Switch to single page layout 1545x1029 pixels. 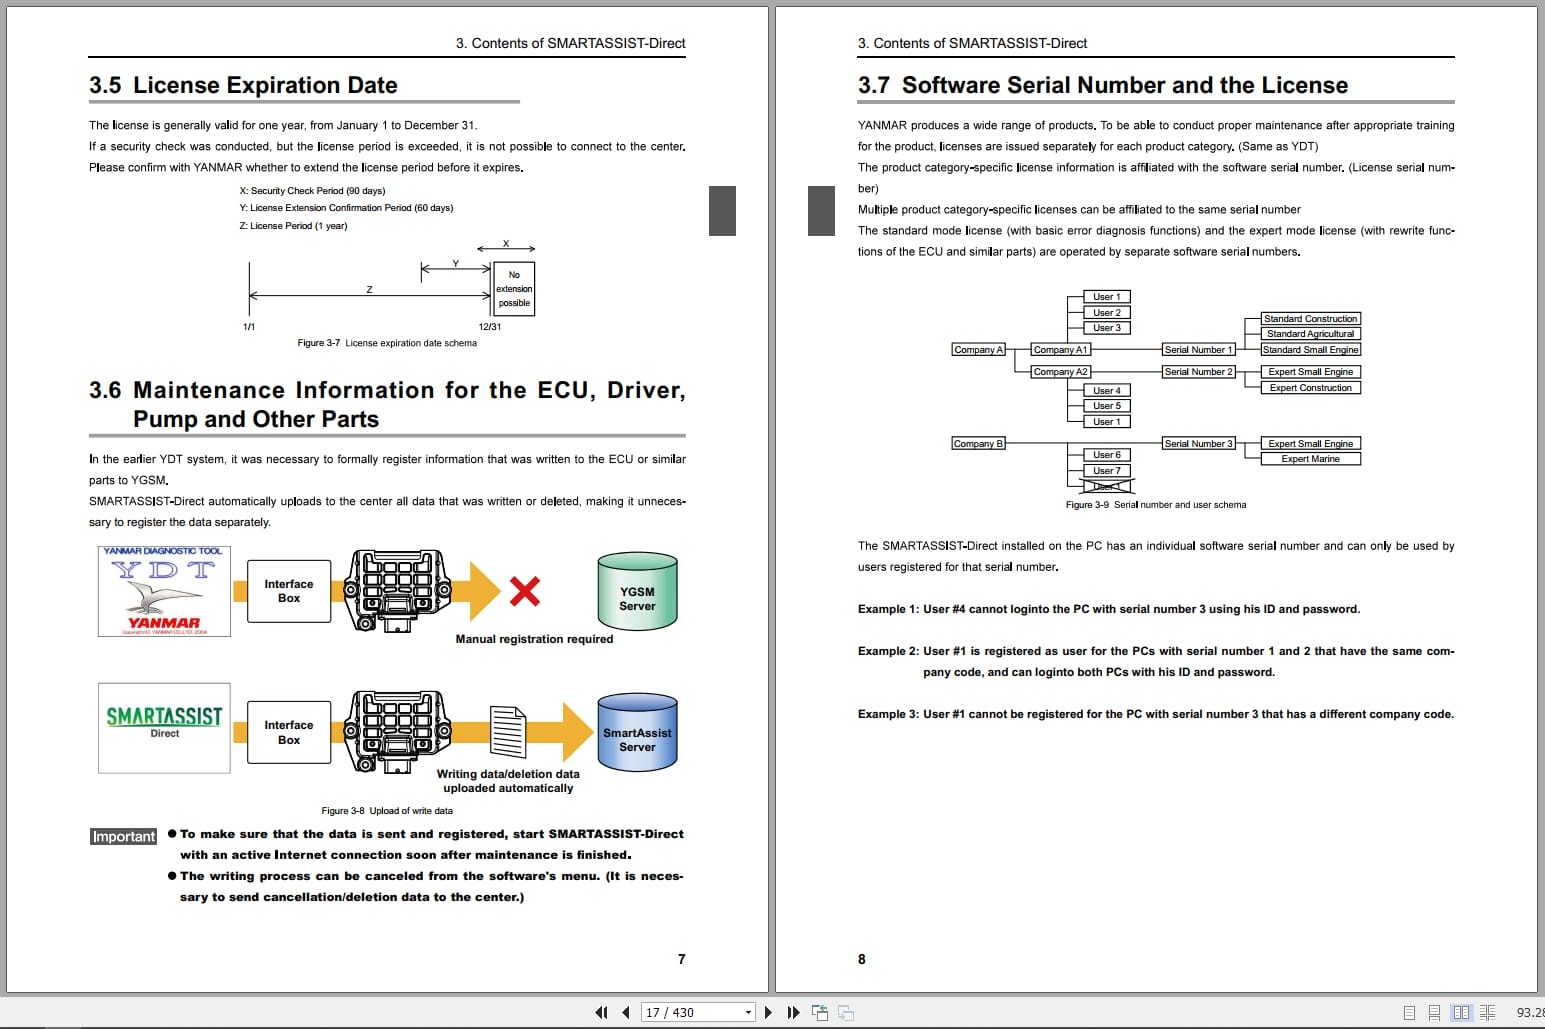point(1409,1012)
